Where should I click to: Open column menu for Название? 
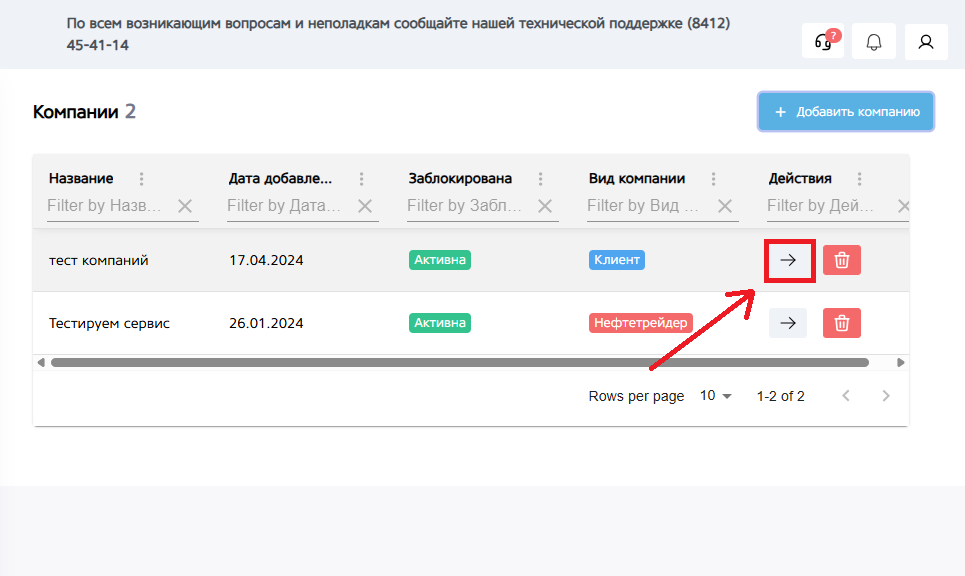coord(142,178)
